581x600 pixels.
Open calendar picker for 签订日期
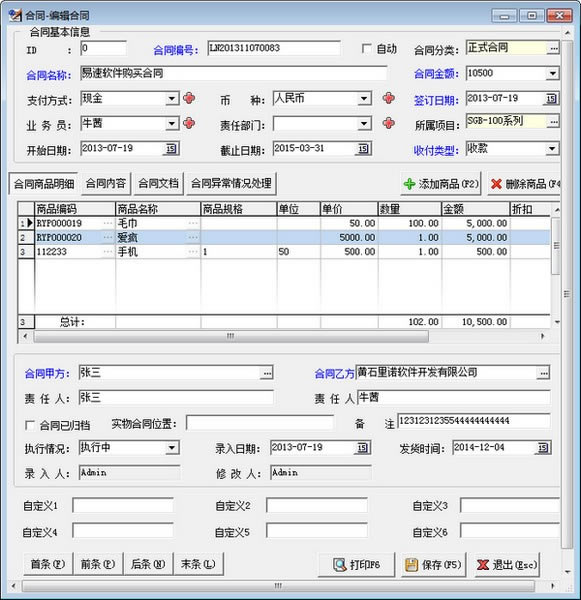point(551,99)
